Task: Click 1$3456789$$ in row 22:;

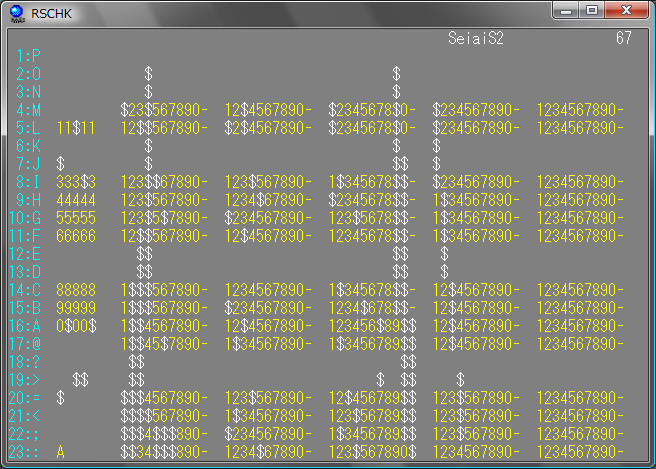Action: tap(372, 433)
